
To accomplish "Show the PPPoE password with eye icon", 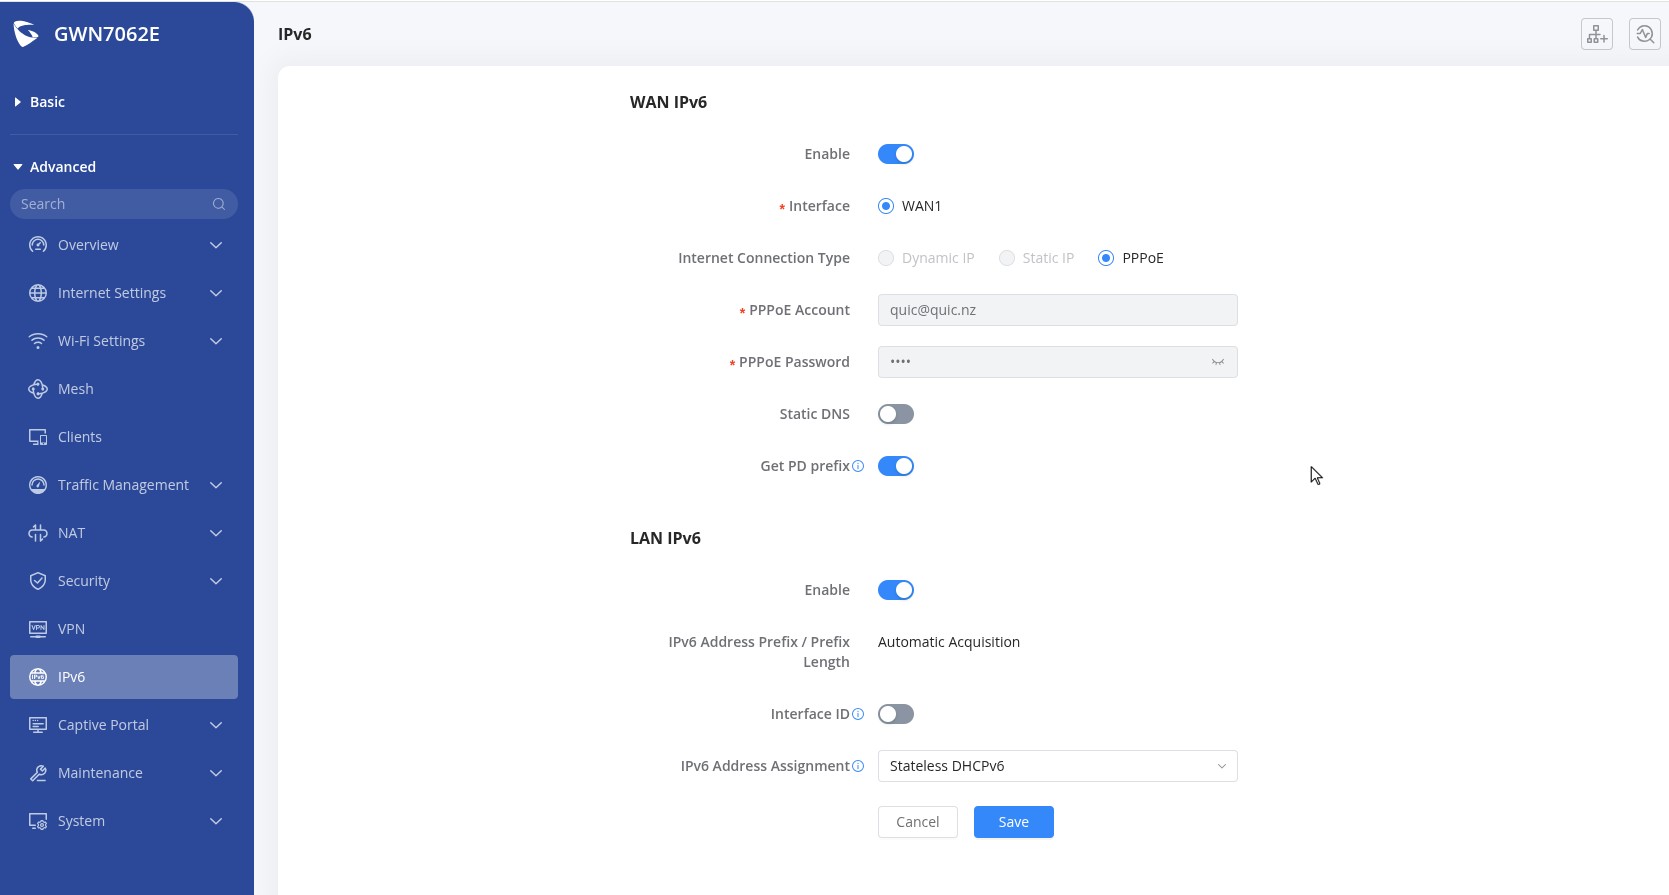I will [1217, 362].
